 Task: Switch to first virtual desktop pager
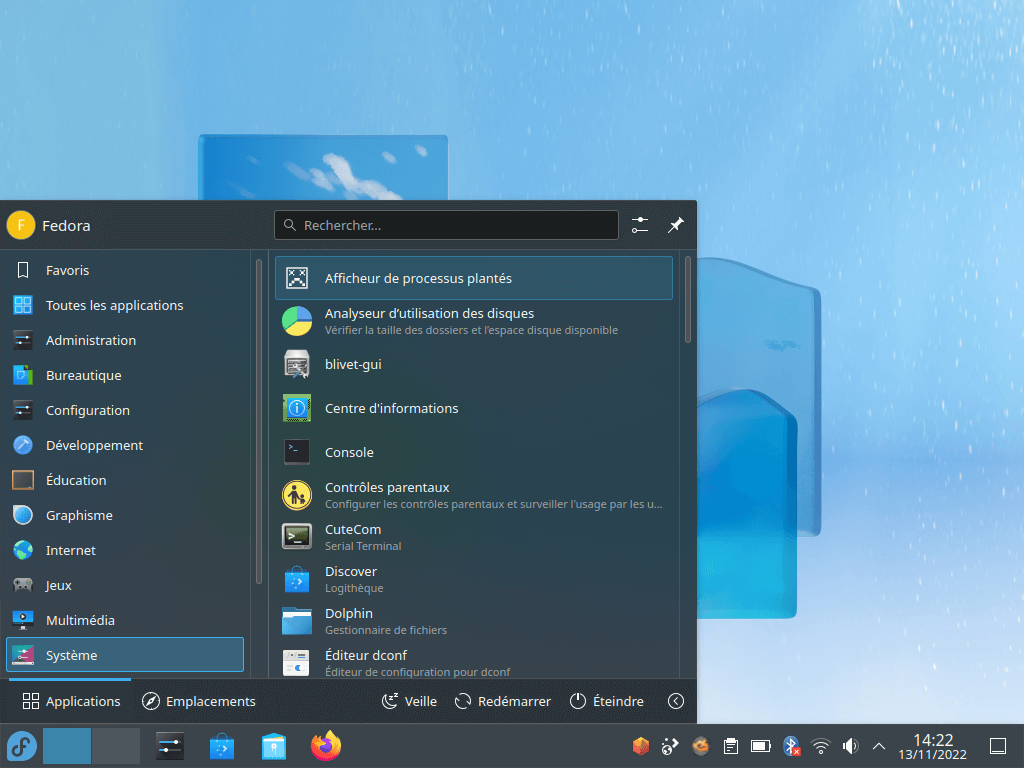click(x=67, y=746)
